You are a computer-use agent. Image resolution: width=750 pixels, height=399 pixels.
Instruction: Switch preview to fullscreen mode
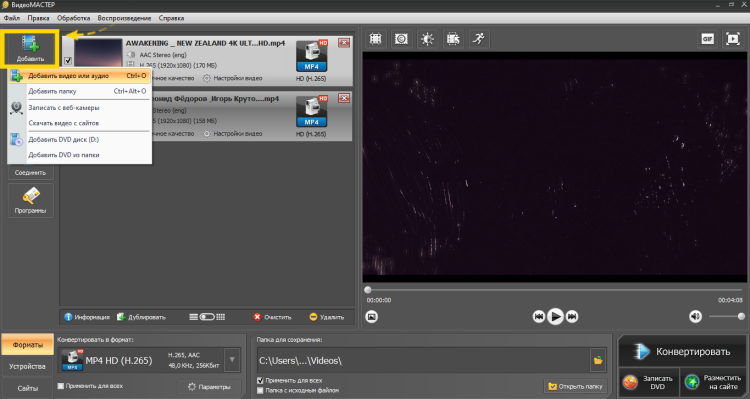733,39
